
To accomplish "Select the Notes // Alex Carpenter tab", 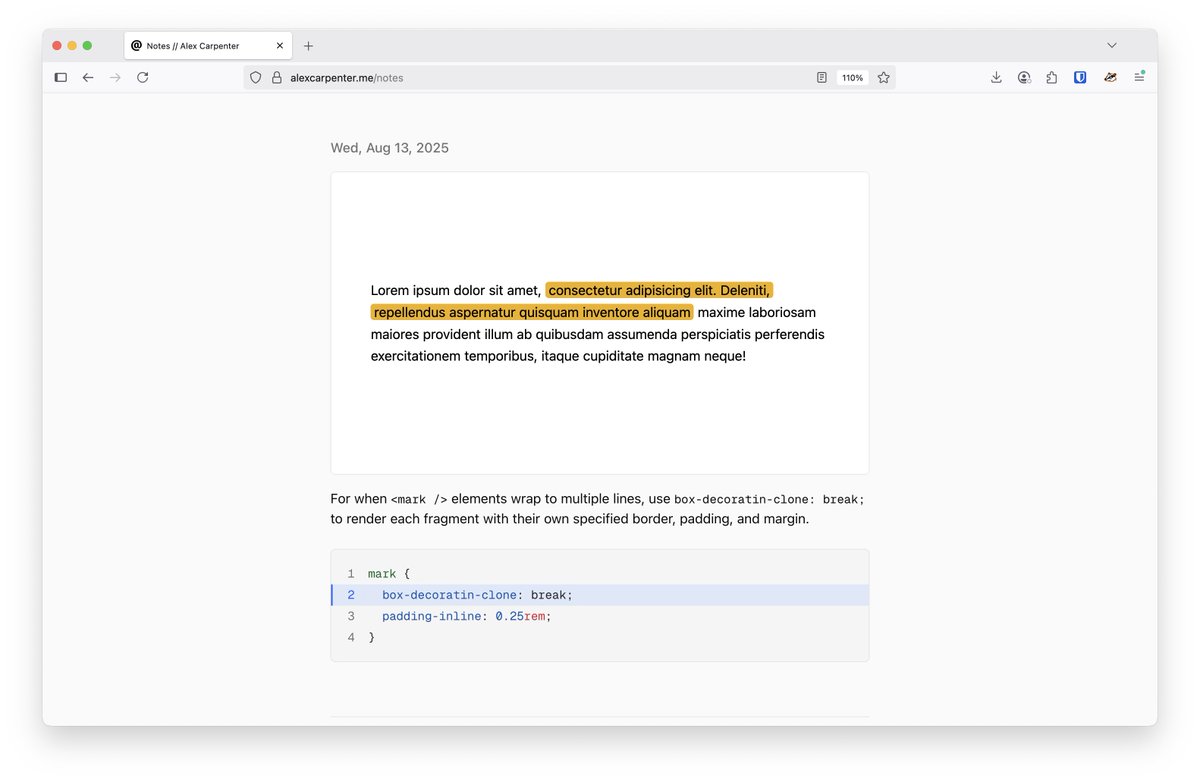I will 200,45.
